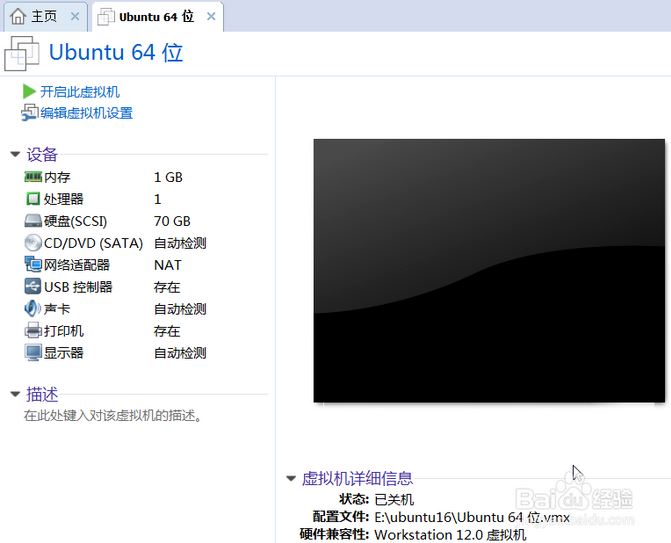Image resolution: width=671 pixels, height=543 pixels.
Task: Click the config file path E:\ubuntu16
Action: click(472, 517)
